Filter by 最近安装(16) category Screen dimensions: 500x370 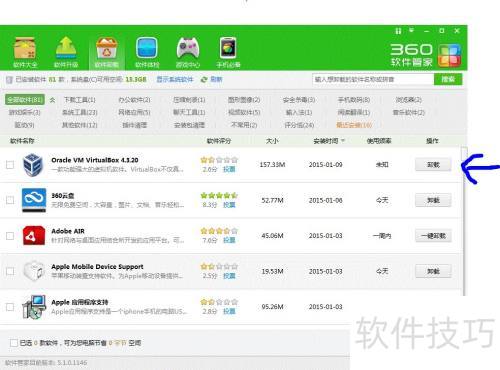(x=354, y=125)
